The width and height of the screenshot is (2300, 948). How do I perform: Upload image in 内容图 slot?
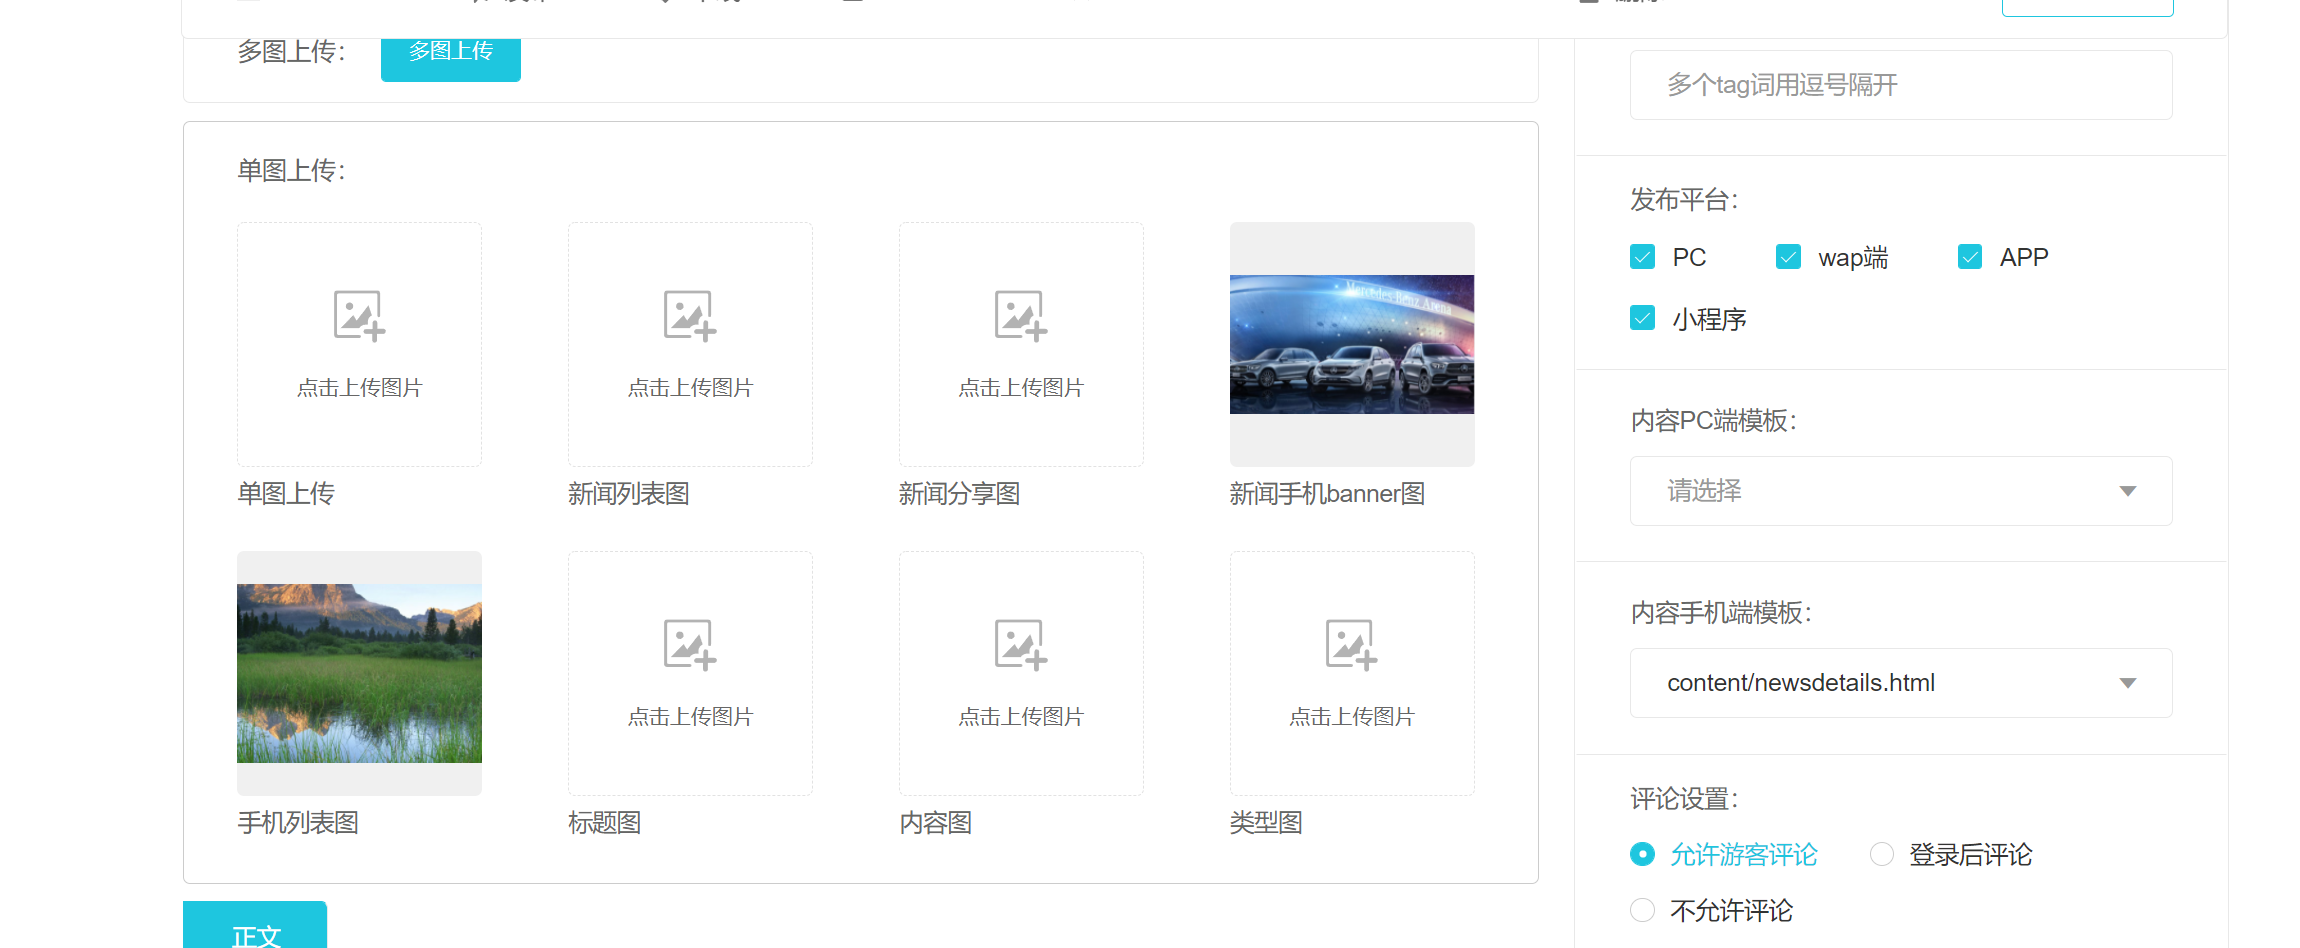click(1021, 673)
